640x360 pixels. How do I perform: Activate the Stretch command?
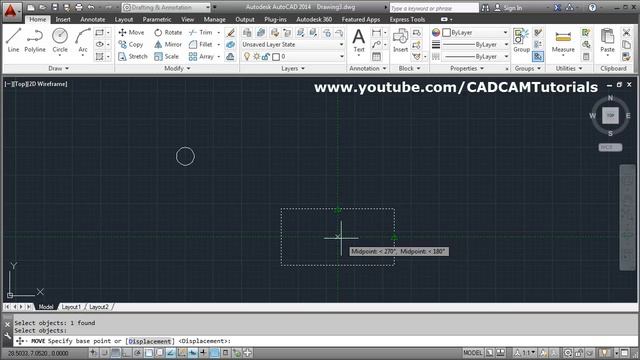click(133, 56)
